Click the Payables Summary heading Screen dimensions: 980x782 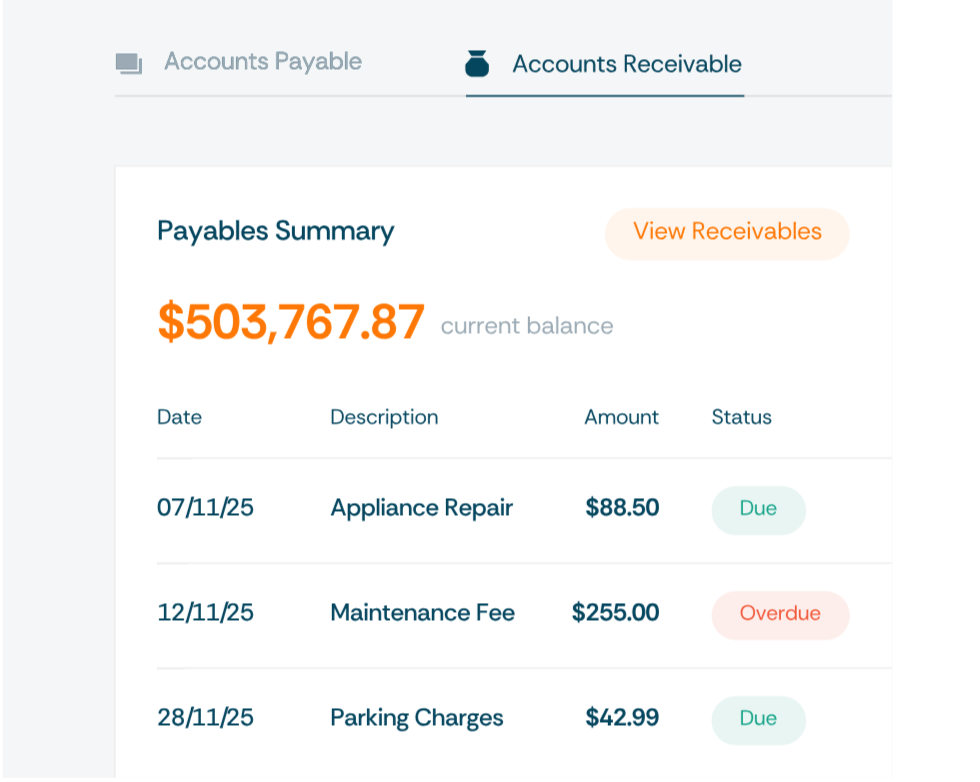tap(275, 232)
